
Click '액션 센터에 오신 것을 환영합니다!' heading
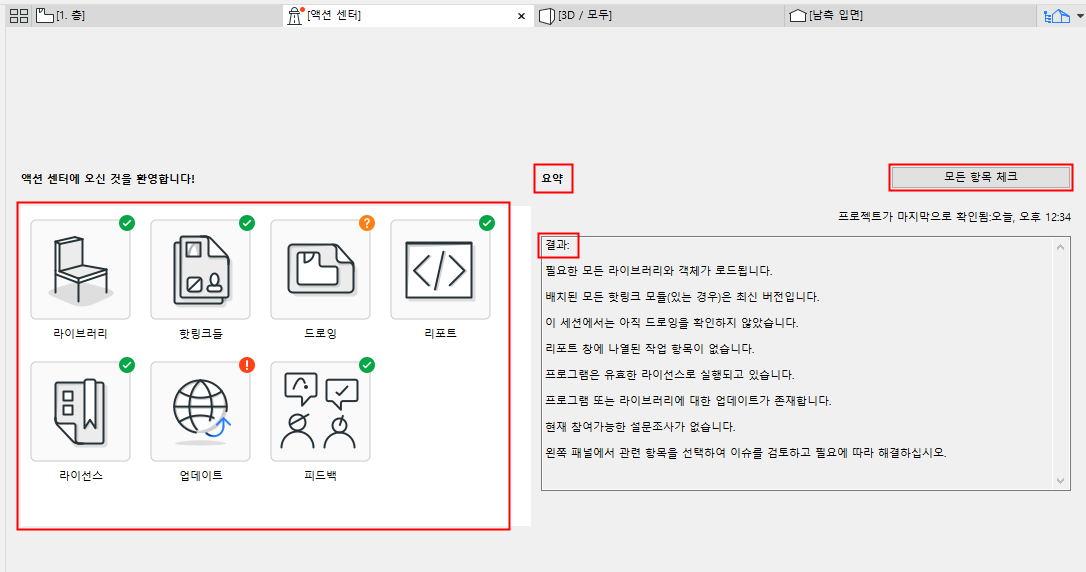click(x=108, y=179)
